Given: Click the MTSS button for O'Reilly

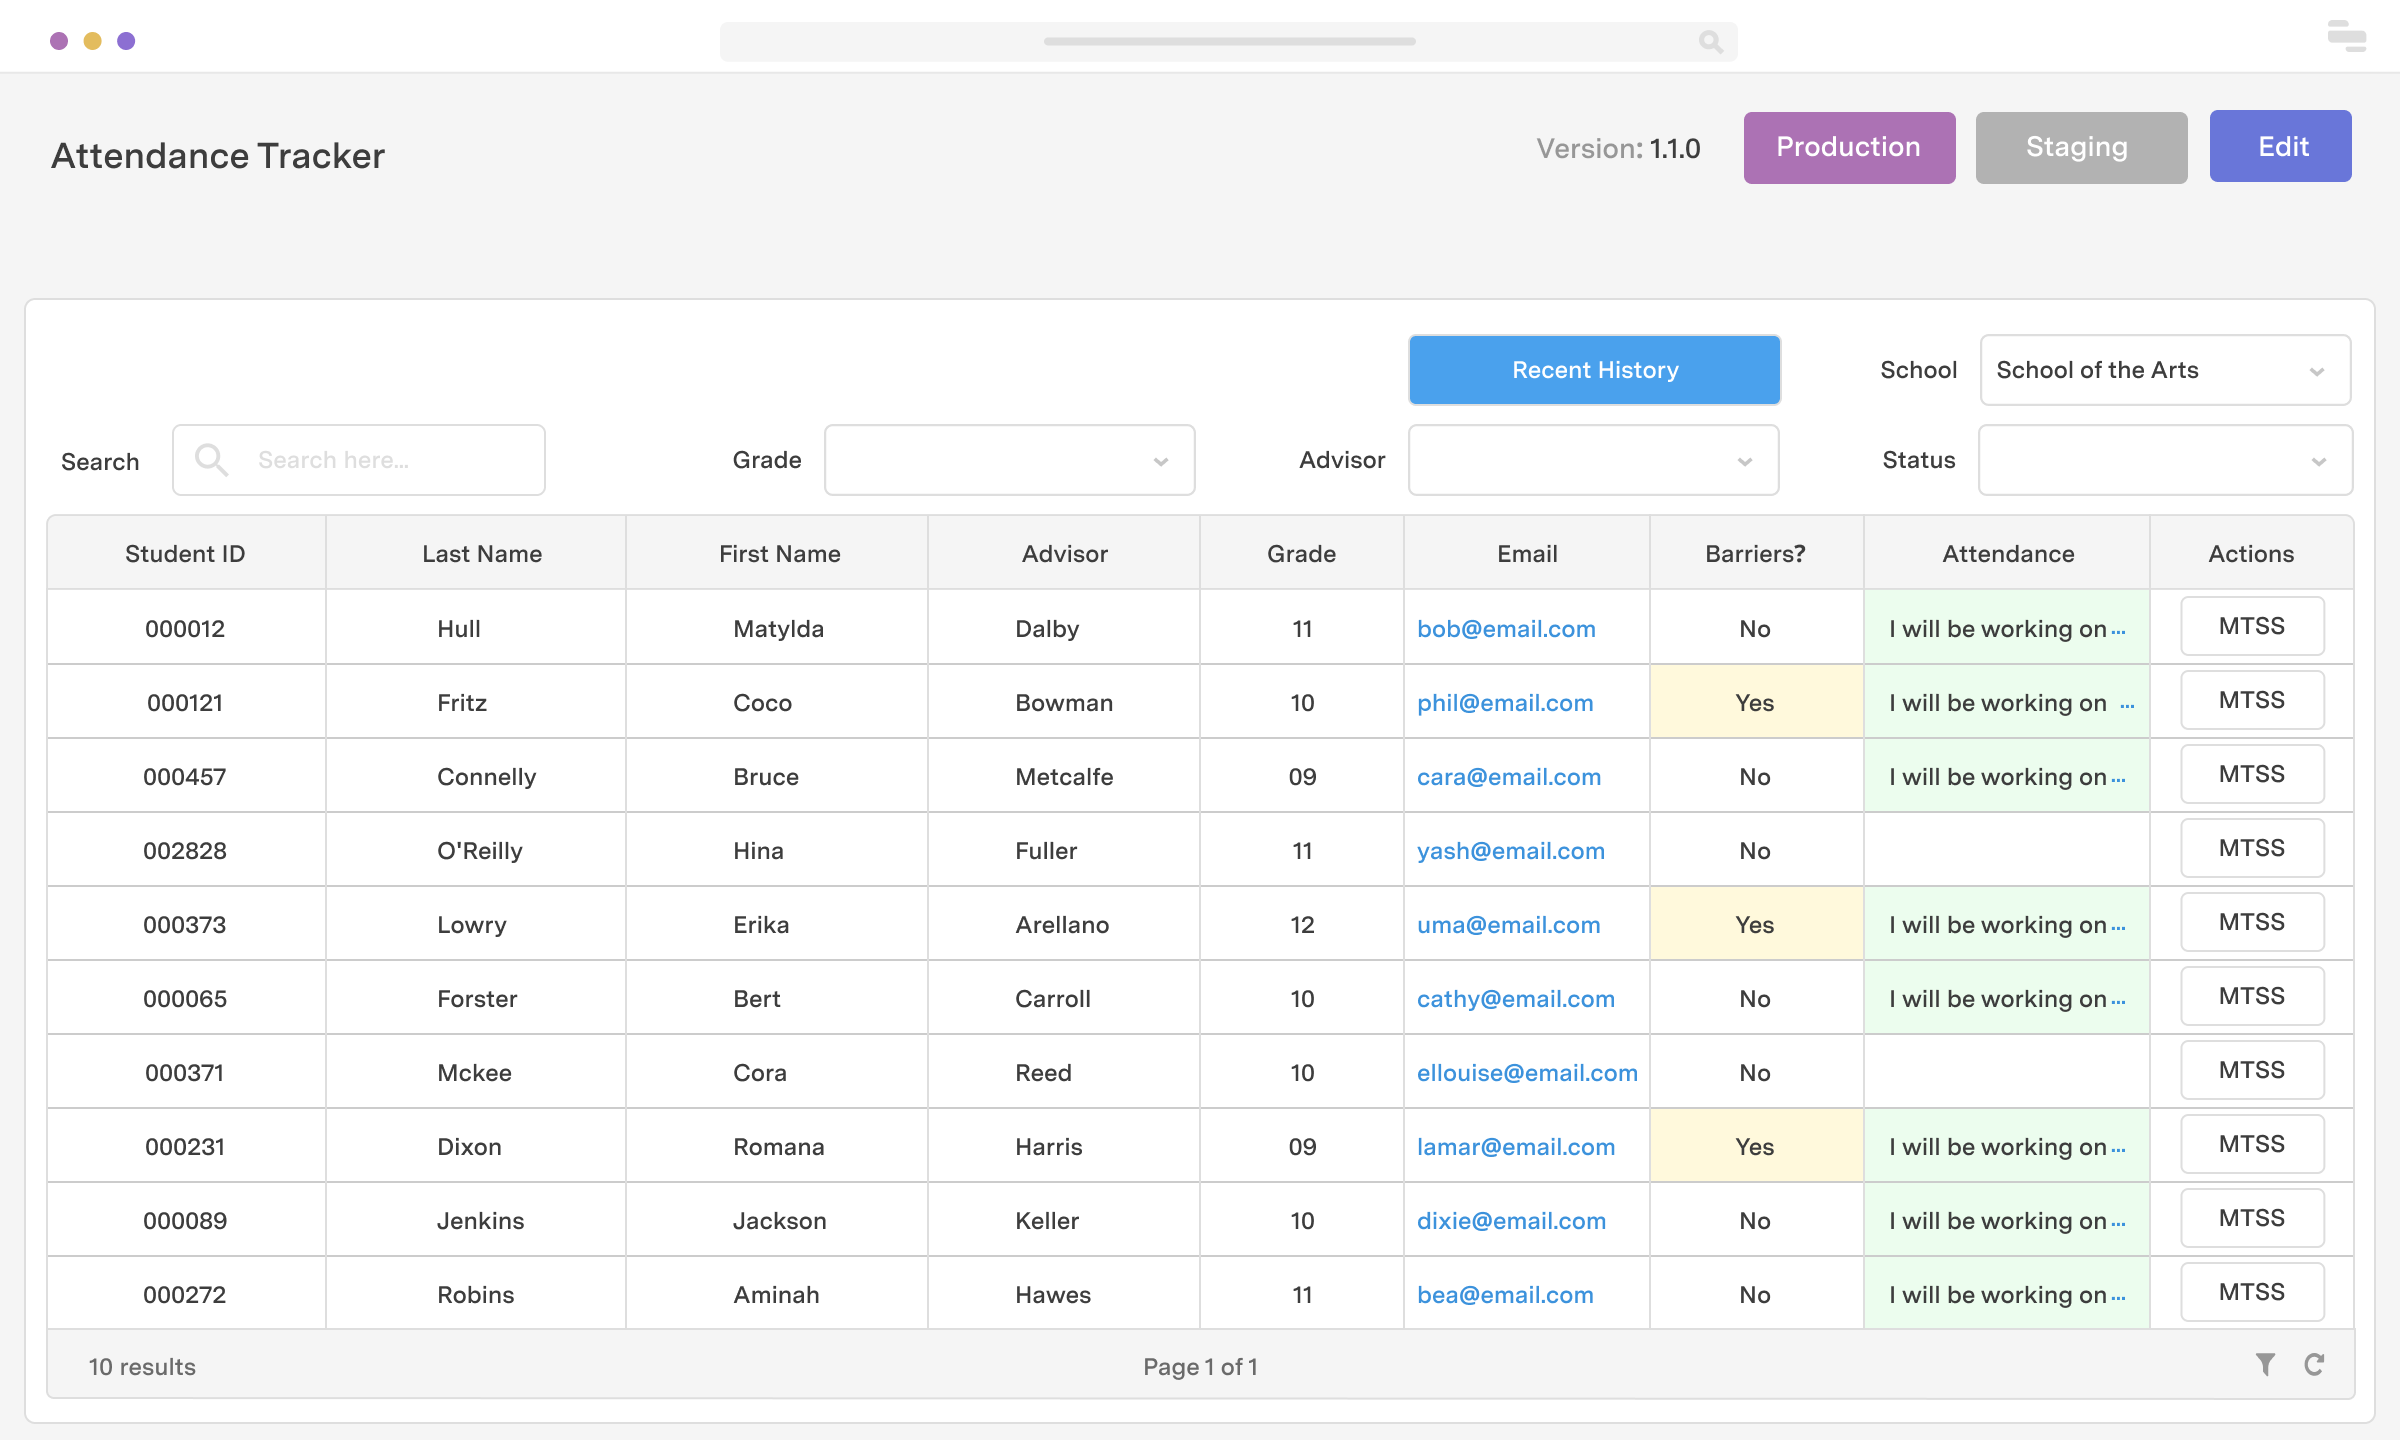Looking at the screenshot, I should pyautogui.click(x=2251, y=849).
